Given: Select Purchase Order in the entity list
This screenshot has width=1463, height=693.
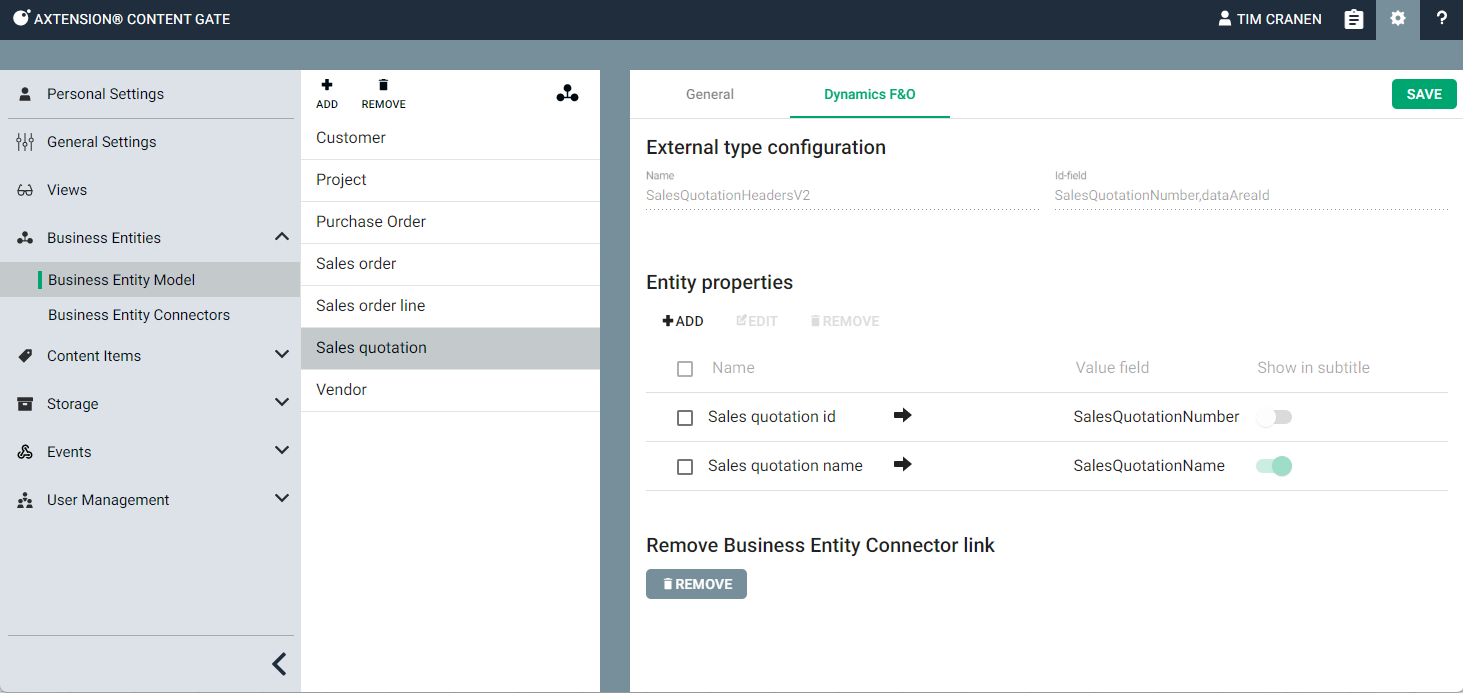Looking at the screenshot, I should (371, 222).
